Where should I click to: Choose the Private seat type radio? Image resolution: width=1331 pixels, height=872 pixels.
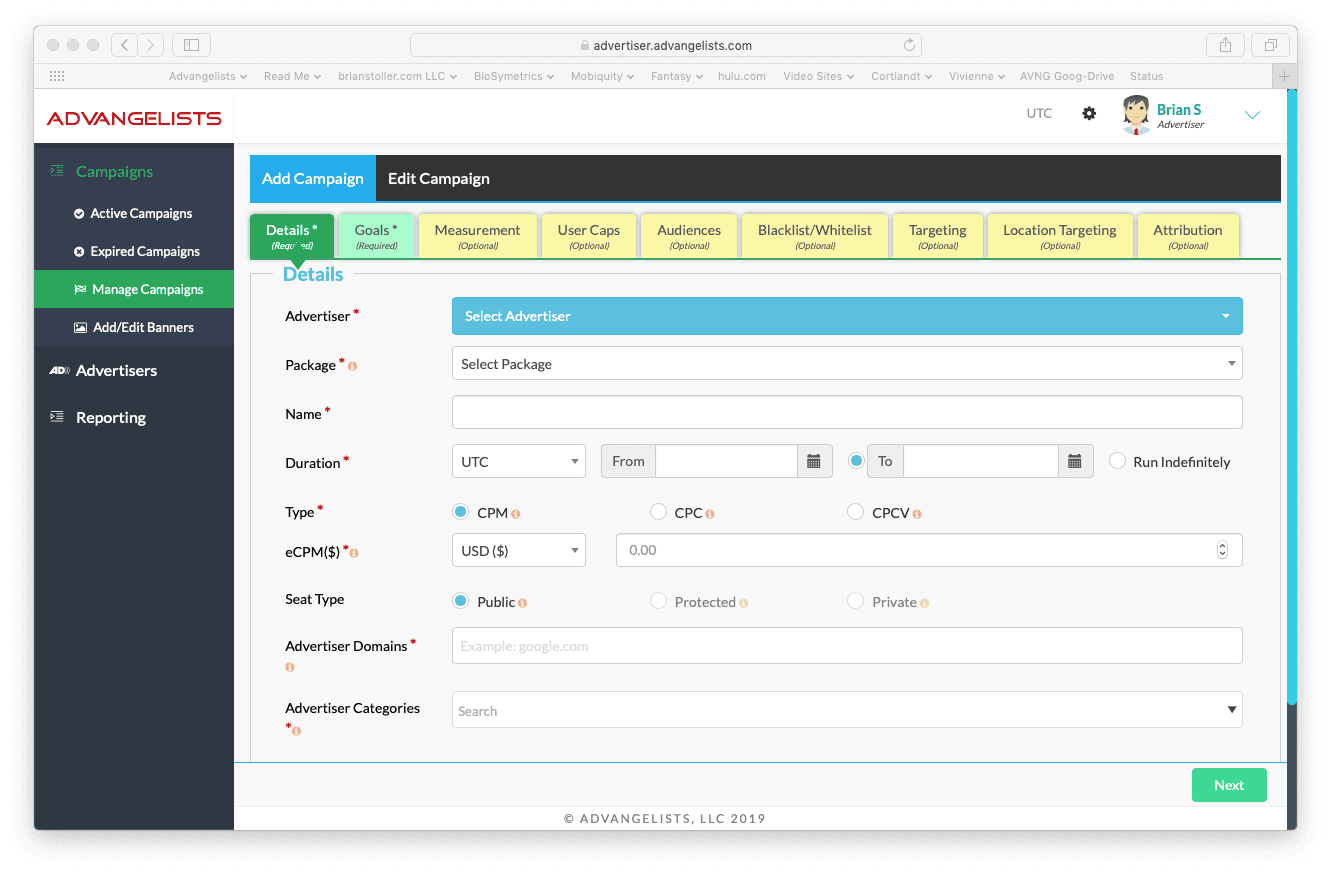855,601
